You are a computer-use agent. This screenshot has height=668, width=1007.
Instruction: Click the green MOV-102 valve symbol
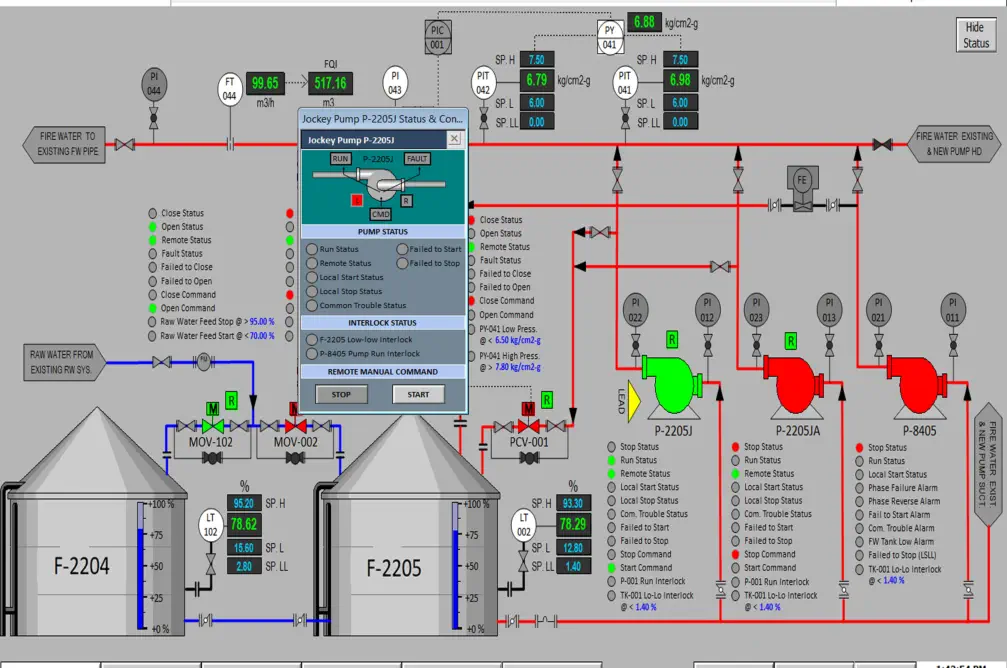pyautogui.click(x=212, y=425)
